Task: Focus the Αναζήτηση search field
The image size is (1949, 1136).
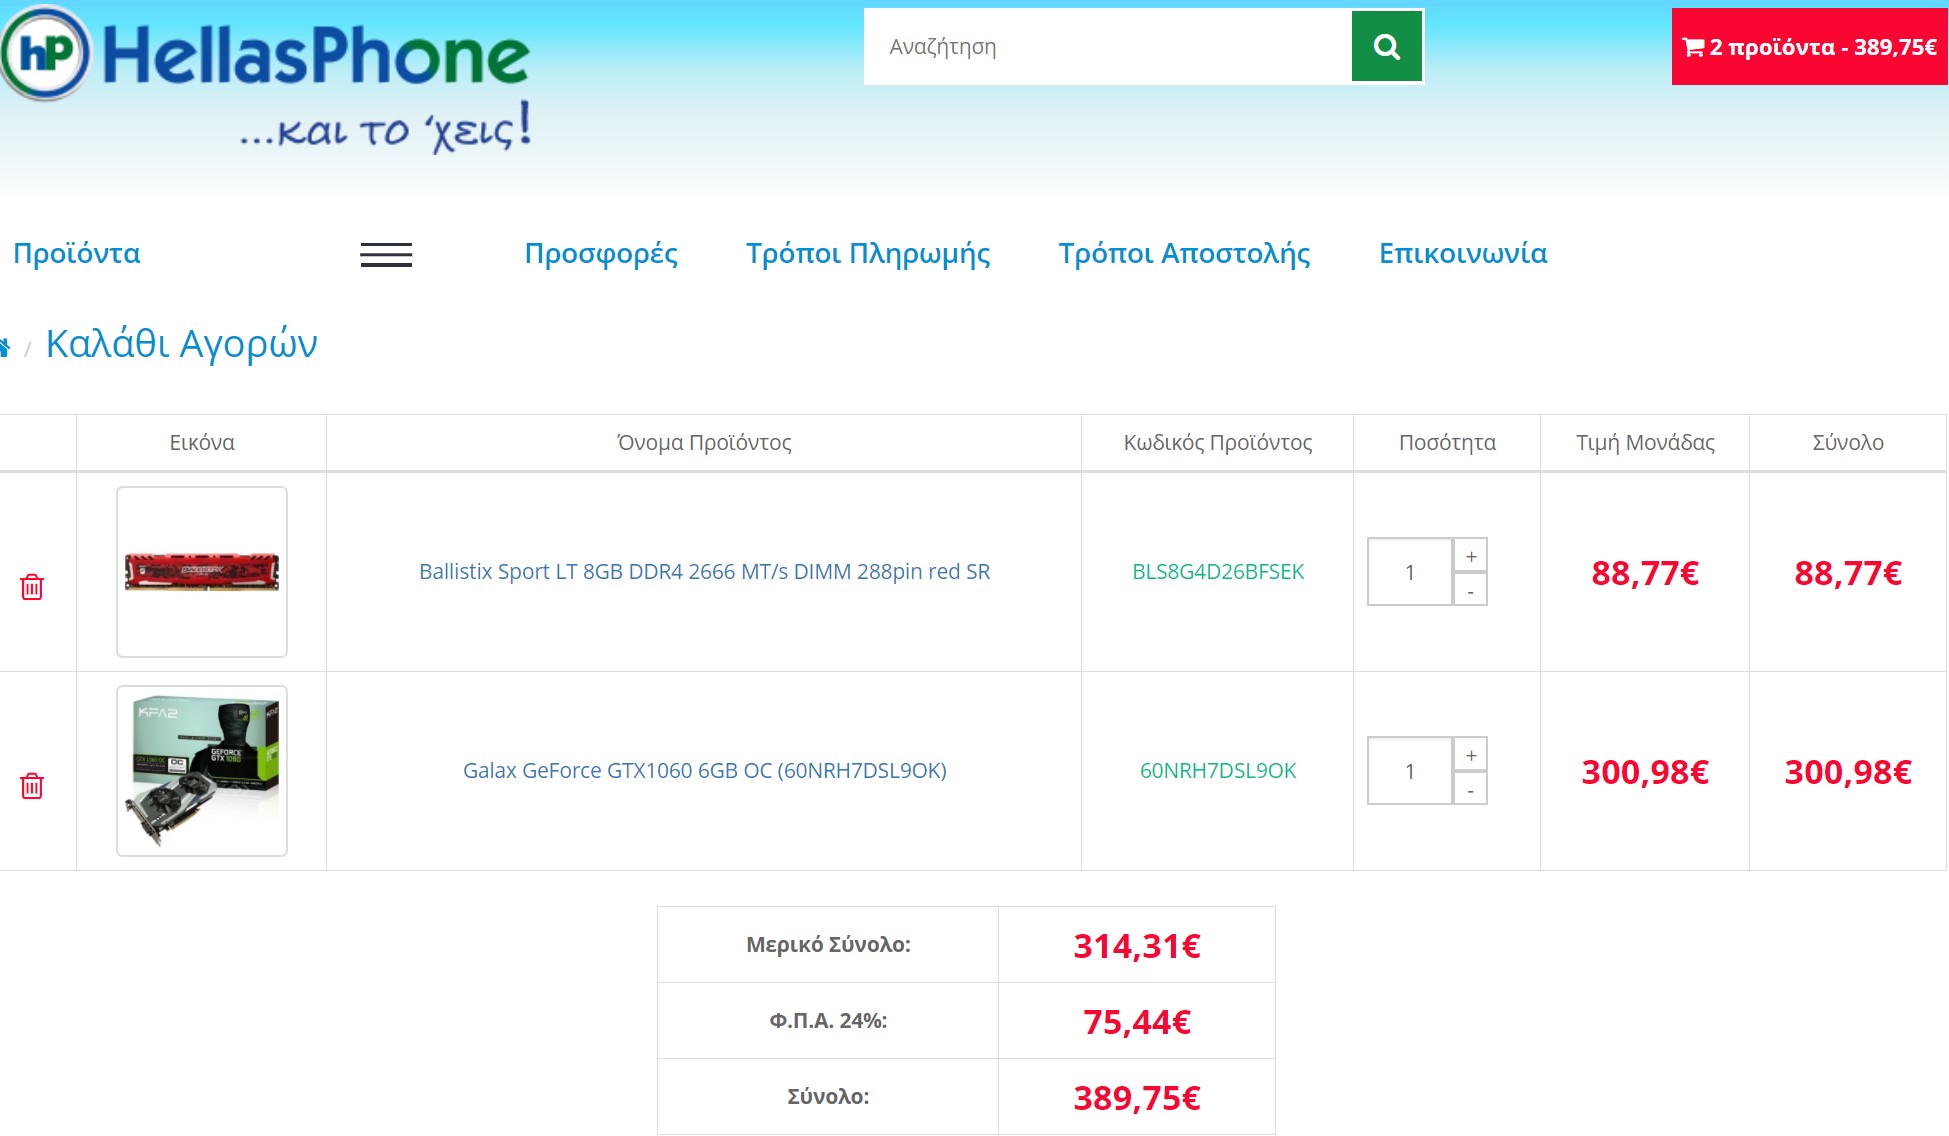Action: [1108, 46]
